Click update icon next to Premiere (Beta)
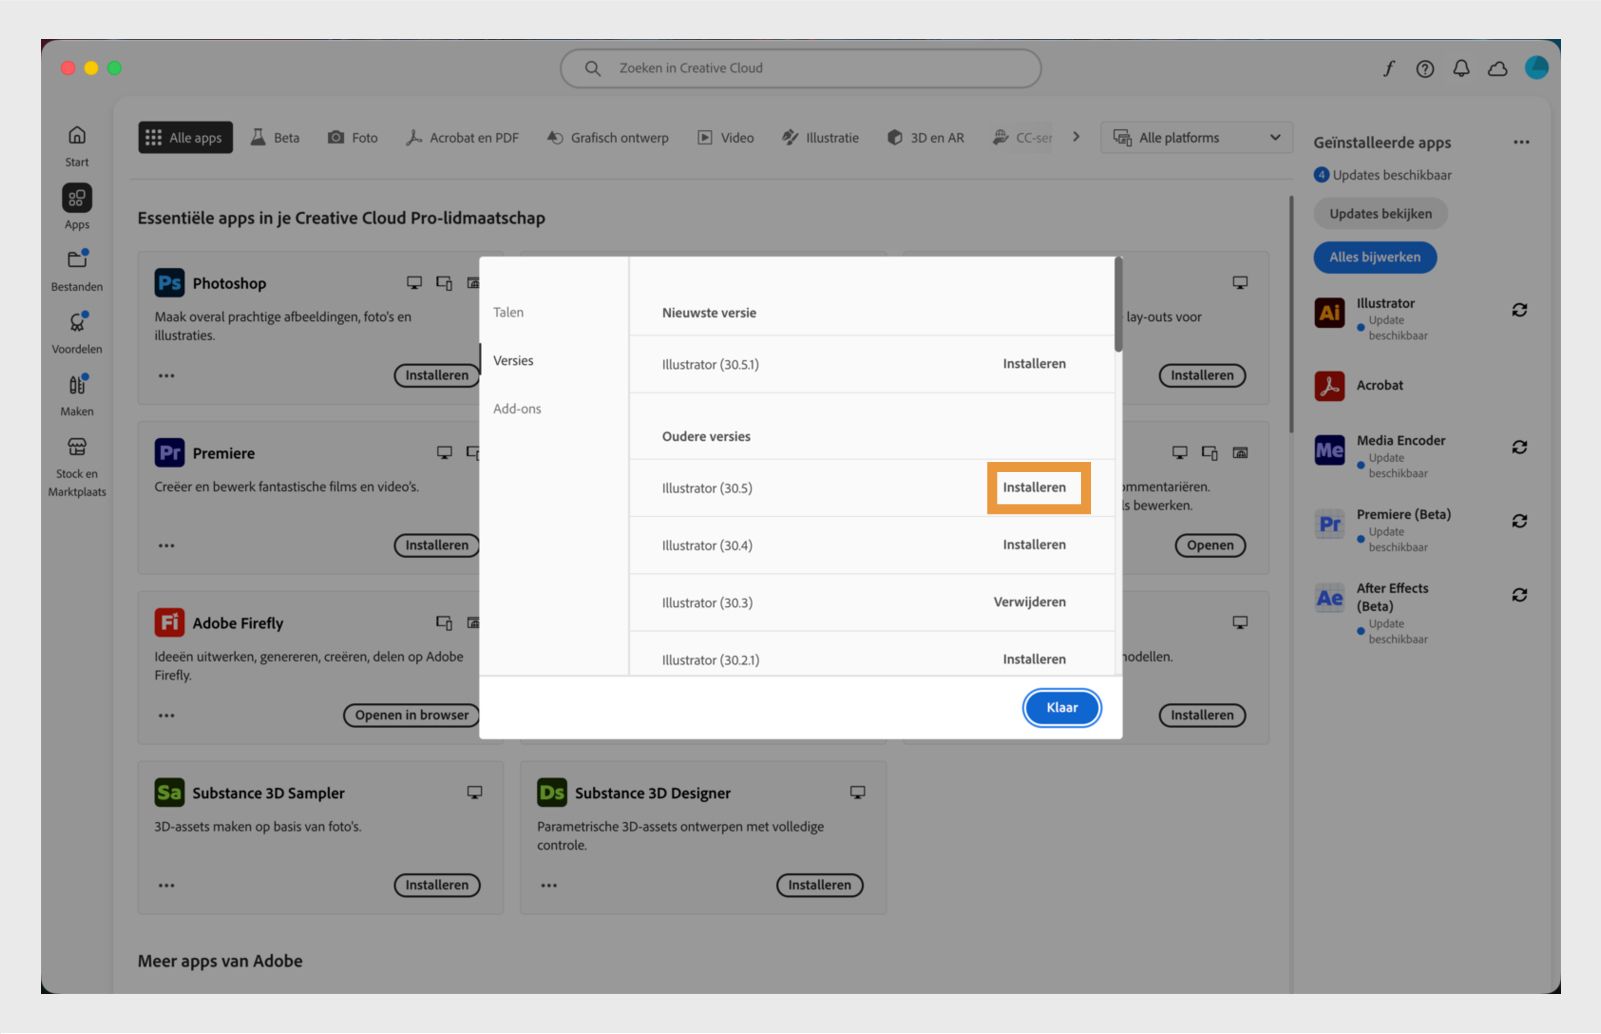The height and width of the screenshot is (1034, 1601). click(1519, 521)
